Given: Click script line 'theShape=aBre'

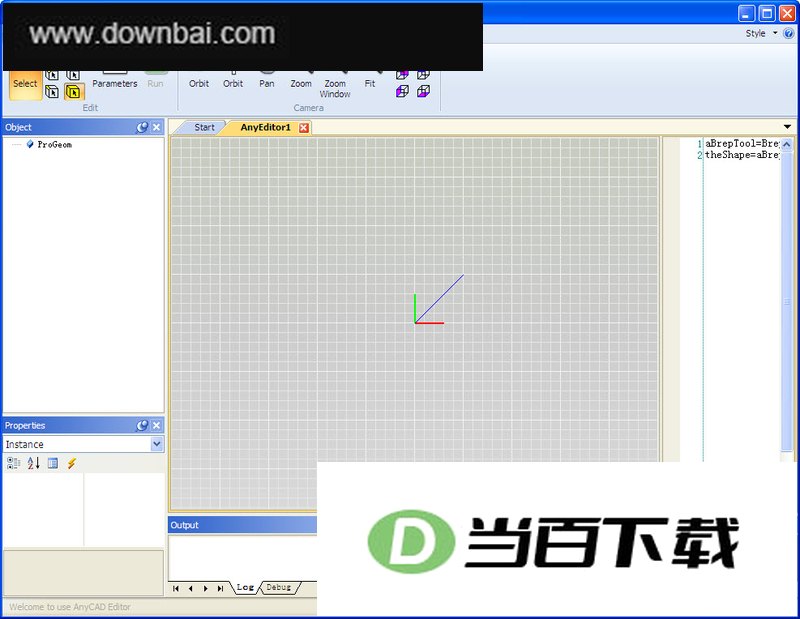Looking at the screenshot, I should pos(742,155).
